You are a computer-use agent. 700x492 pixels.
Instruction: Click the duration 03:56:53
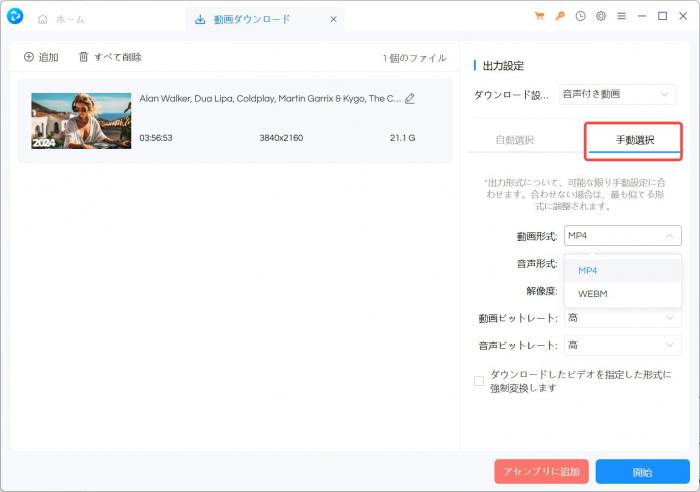(x=156, y=138)
